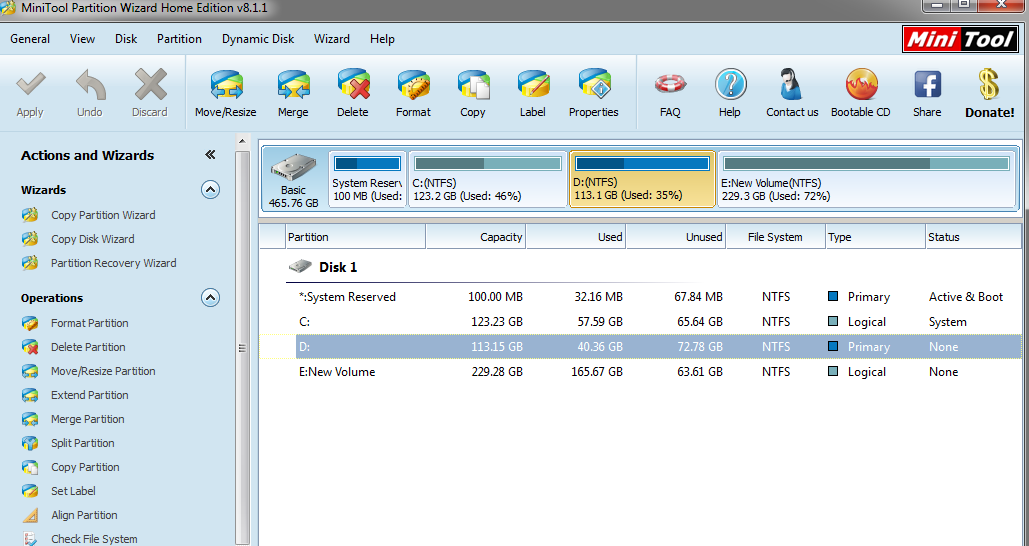The image size is (1029, 546).
Task: Click the 229.28 GB capacity cell
Action: point(497,371)
